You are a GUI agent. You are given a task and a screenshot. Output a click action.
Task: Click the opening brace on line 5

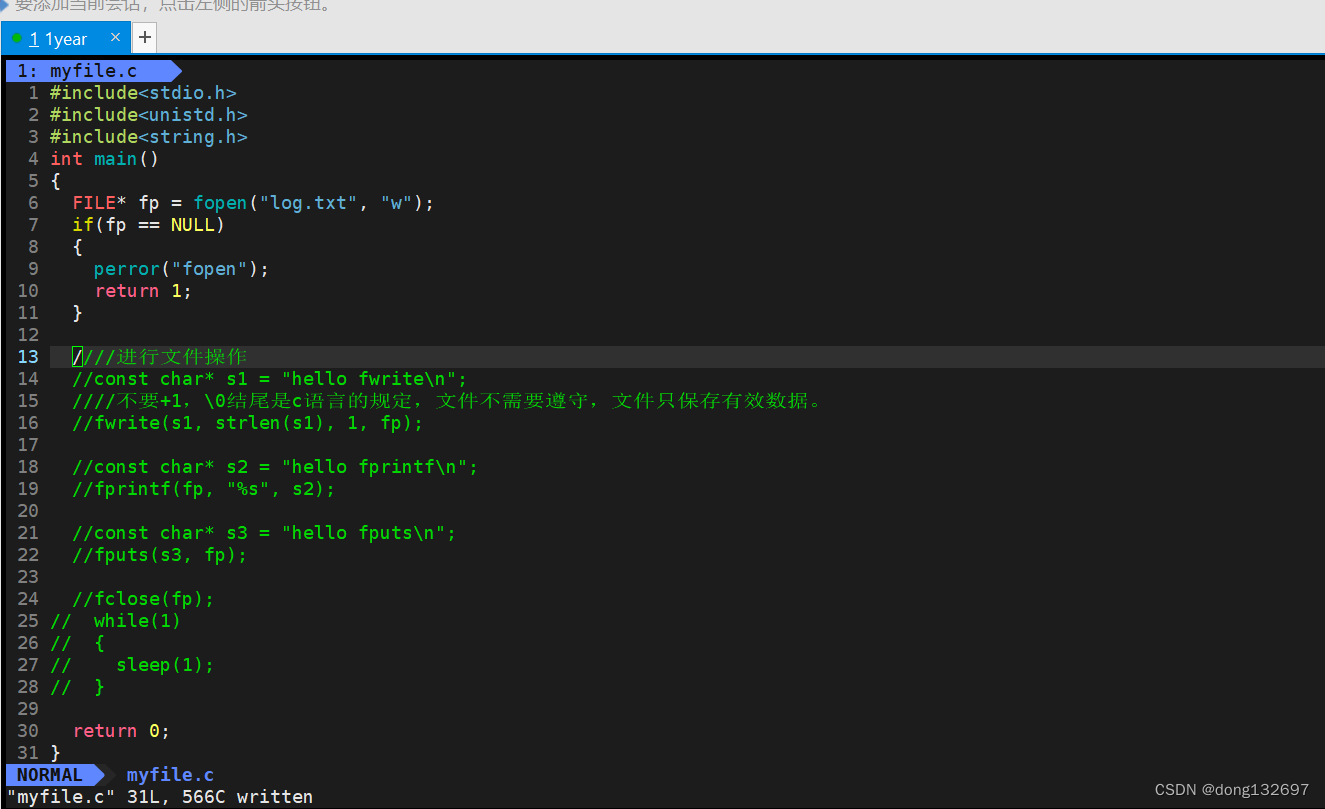coord(55,181)
